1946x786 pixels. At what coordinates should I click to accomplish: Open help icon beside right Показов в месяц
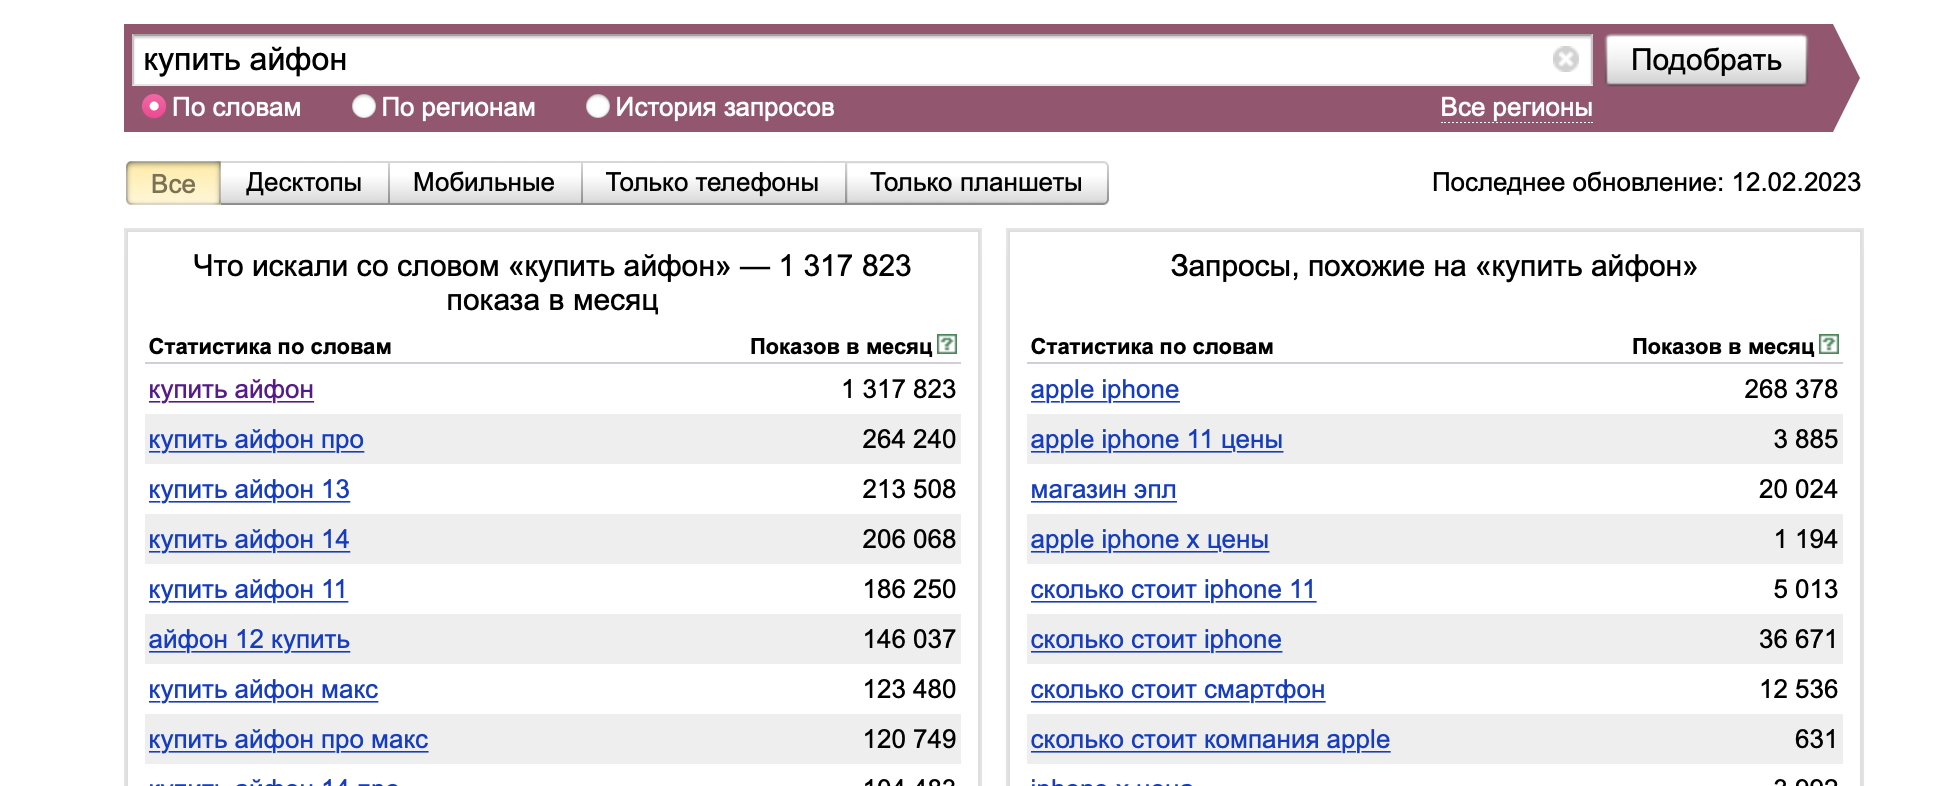point(1829,345)
